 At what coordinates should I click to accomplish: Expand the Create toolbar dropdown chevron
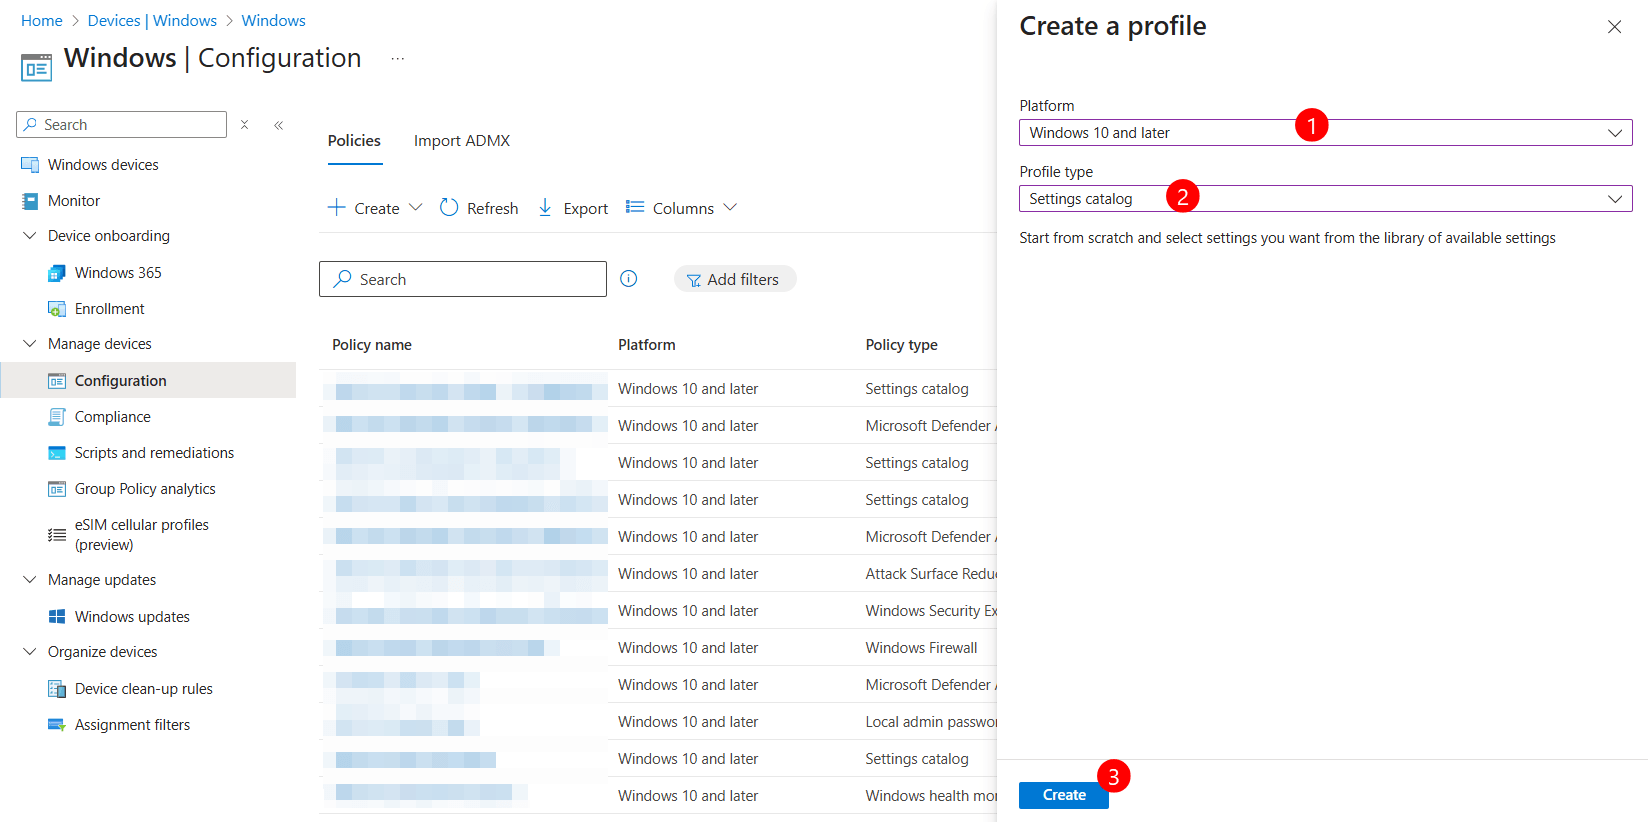[416, 207]
